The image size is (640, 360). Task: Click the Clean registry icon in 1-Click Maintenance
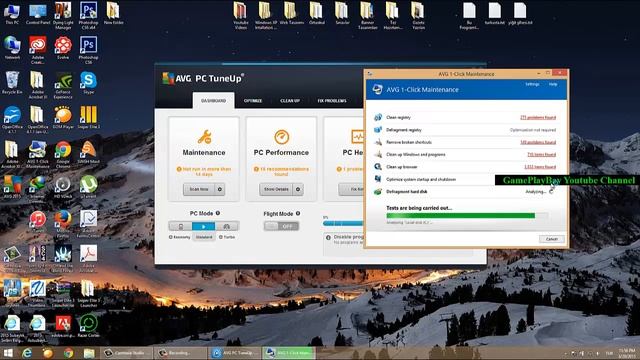[378, 118]
